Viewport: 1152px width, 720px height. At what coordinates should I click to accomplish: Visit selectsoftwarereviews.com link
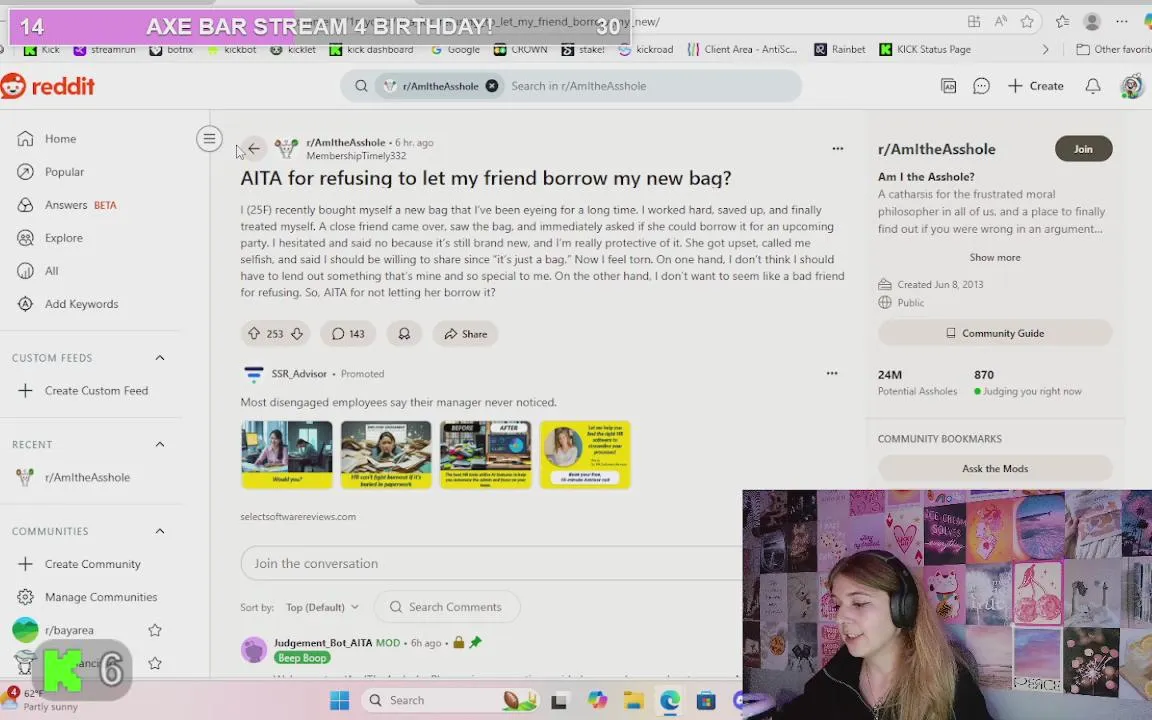[x=298, y=516]
